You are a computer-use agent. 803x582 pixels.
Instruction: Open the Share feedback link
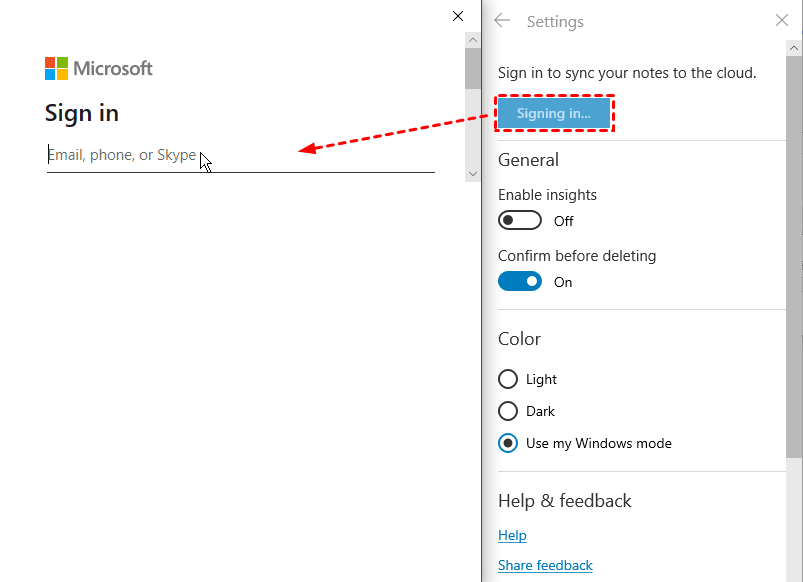click(x=545, y=566)
